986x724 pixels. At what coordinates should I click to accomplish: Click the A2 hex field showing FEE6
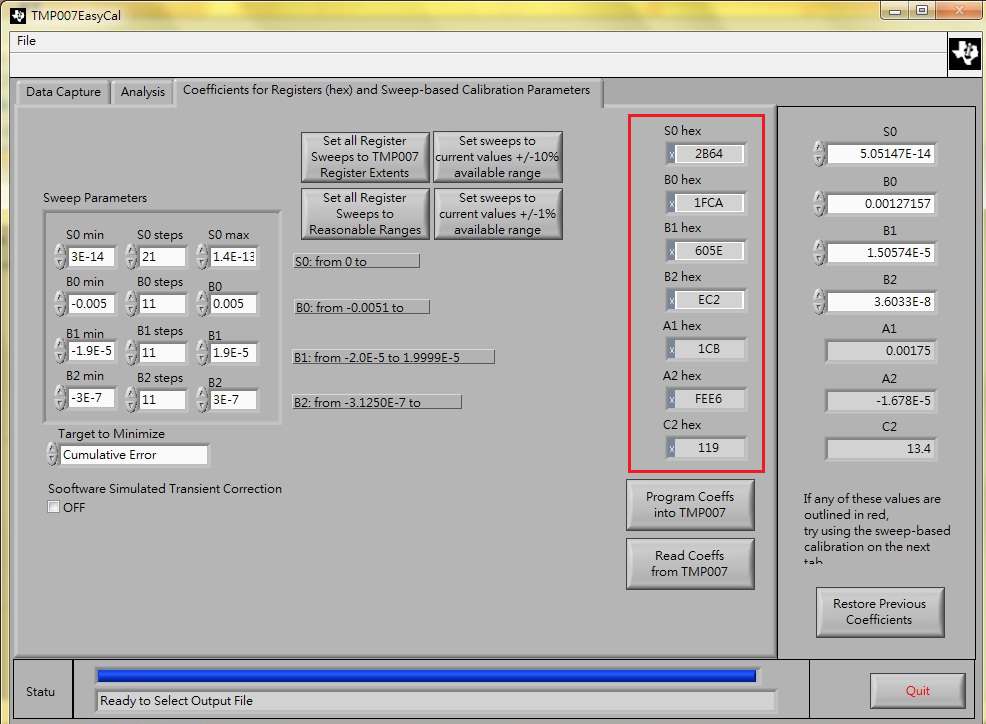(709, 399)
